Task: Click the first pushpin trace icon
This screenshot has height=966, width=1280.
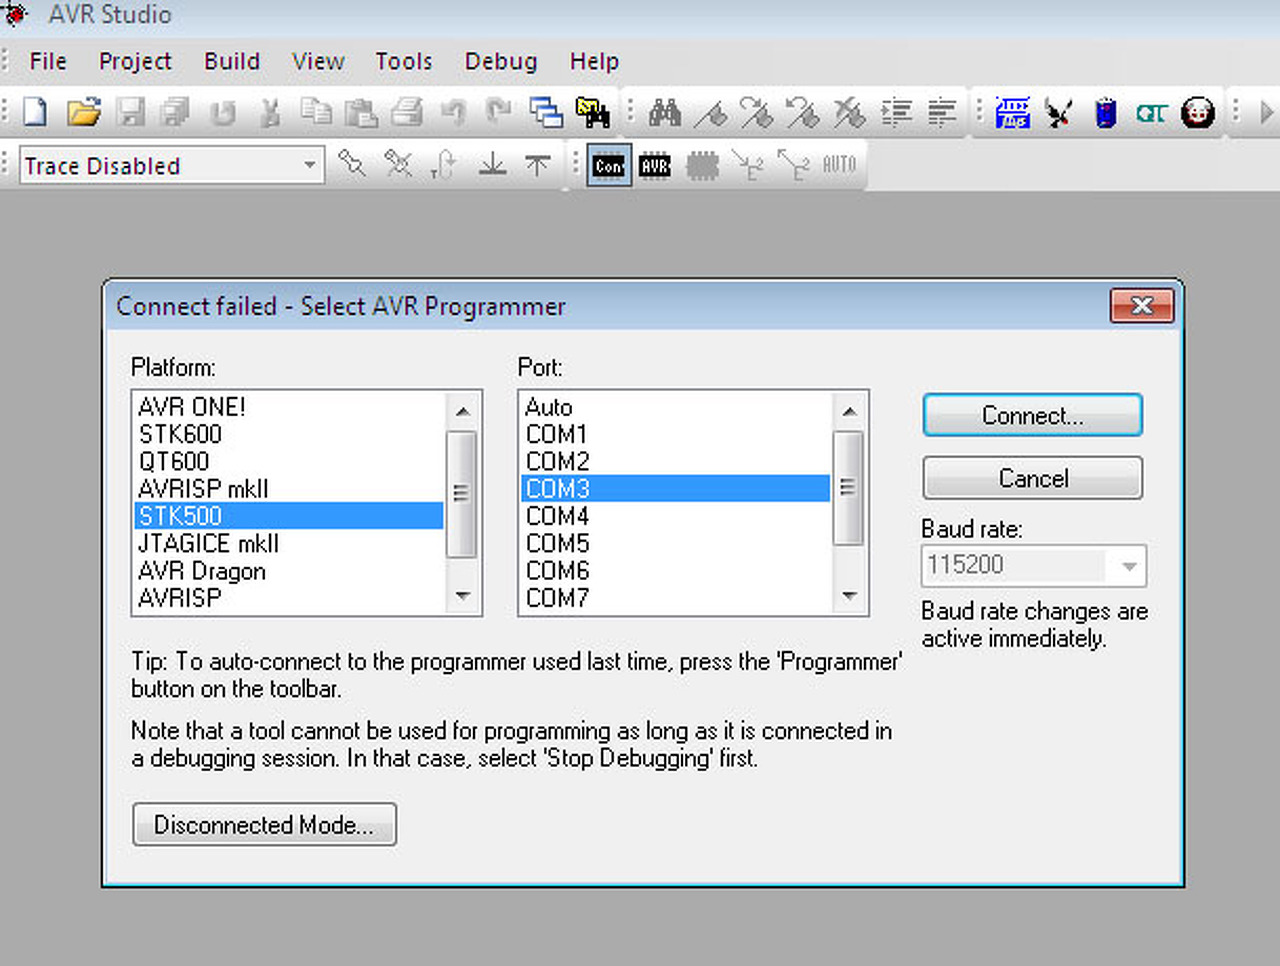Action: pos(352,163)
